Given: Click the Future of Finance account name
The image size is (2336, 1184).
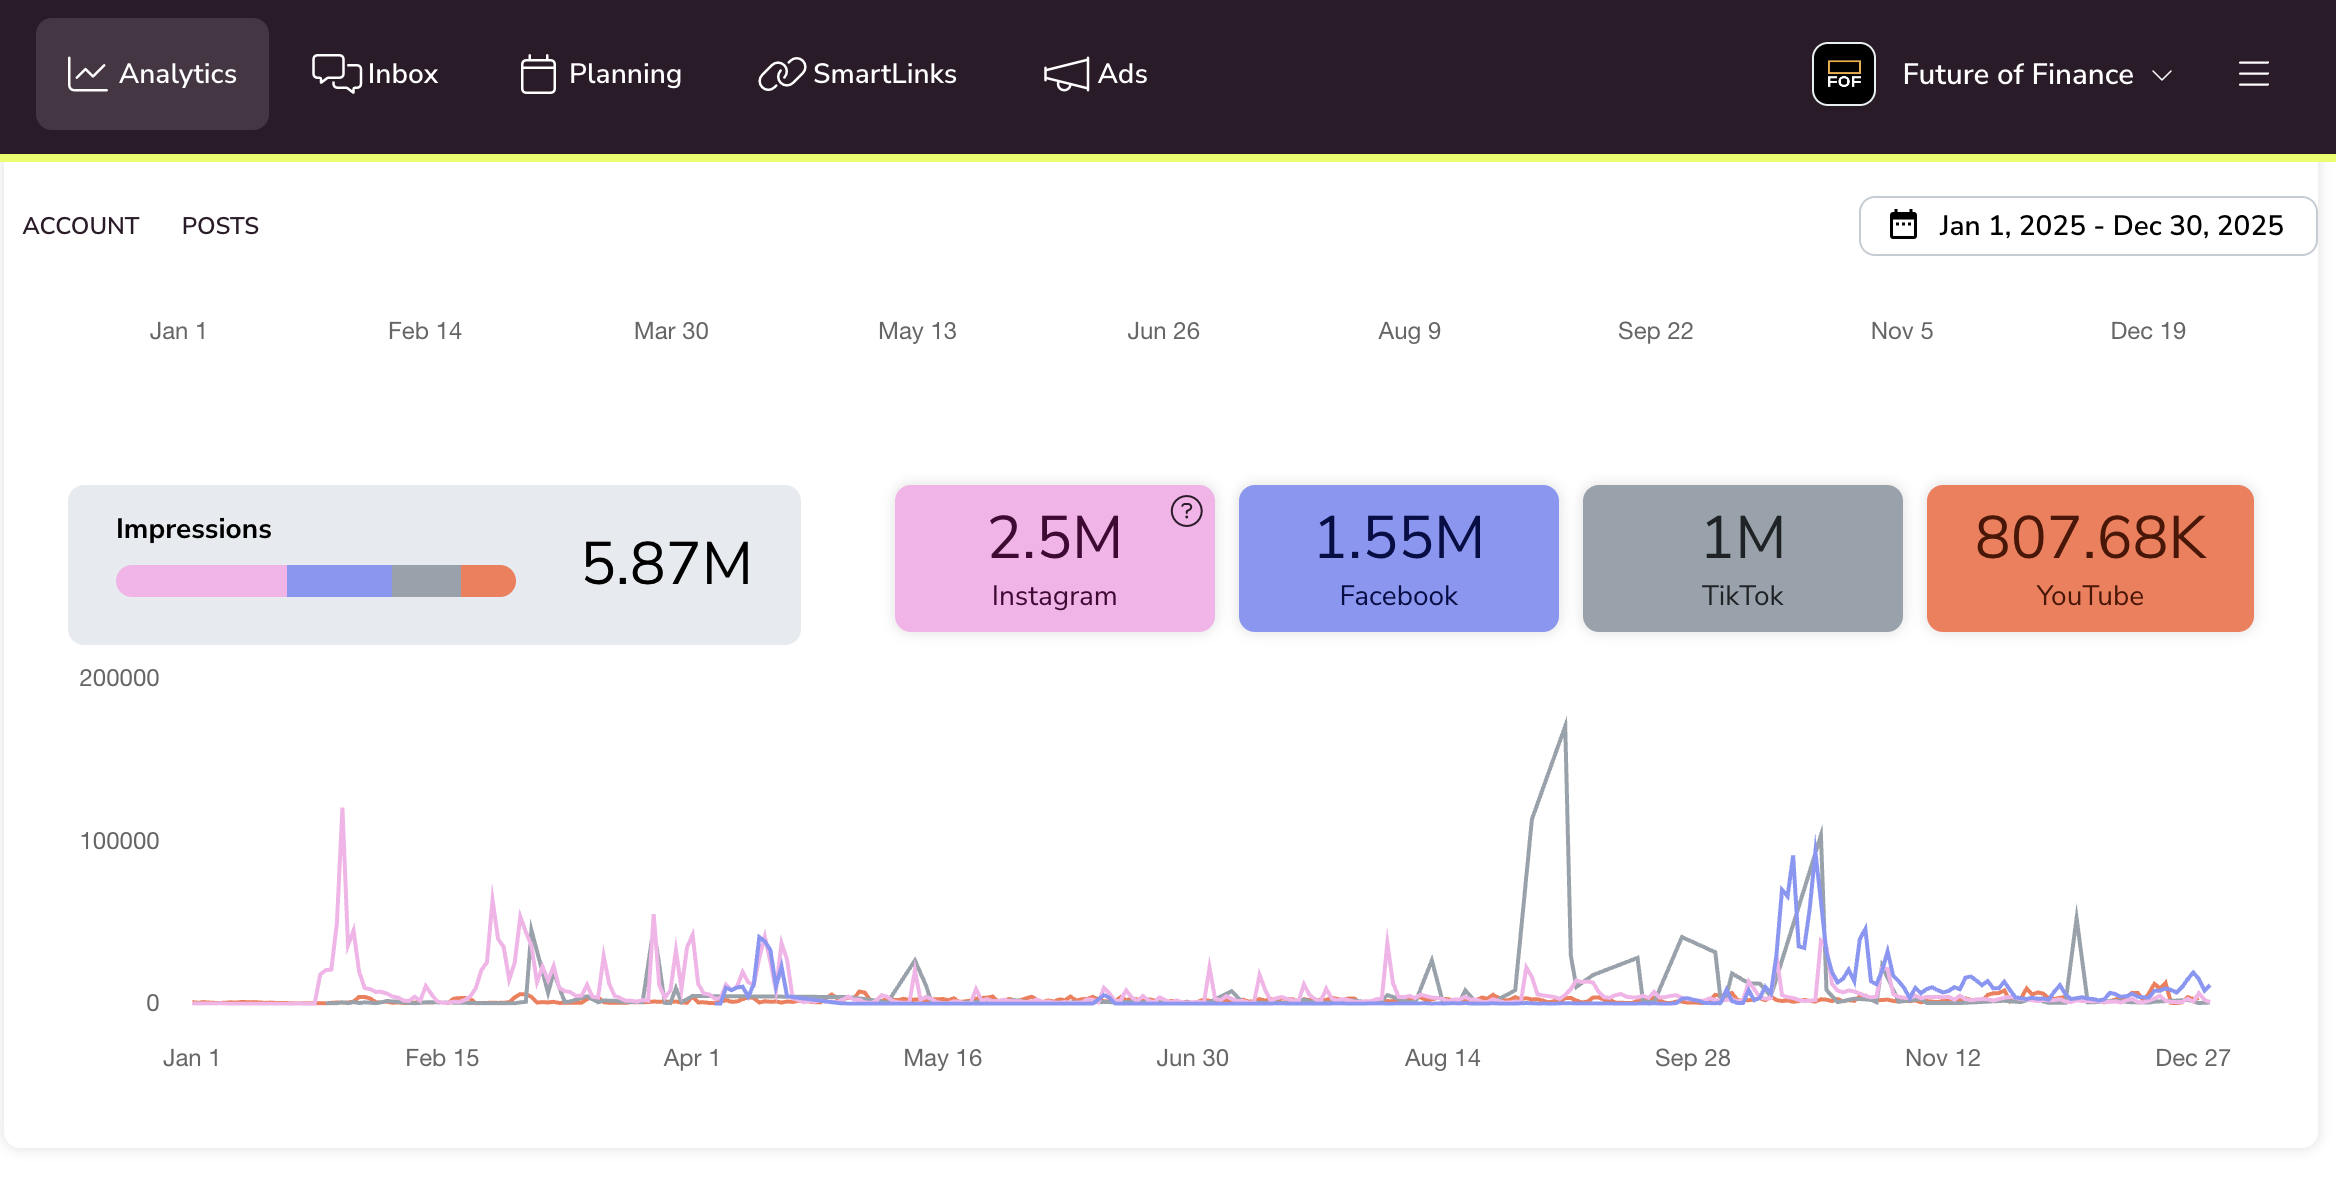Looking at the screenshot, I should coord(2017,74).
